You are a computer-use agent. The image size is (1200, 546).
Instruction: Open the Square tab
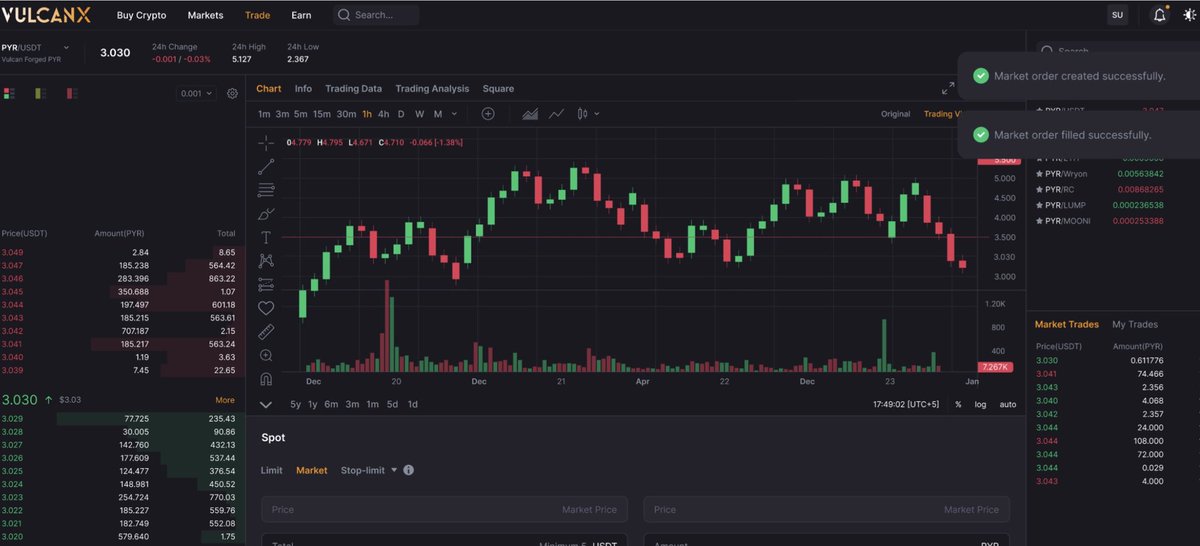(498, 88)
